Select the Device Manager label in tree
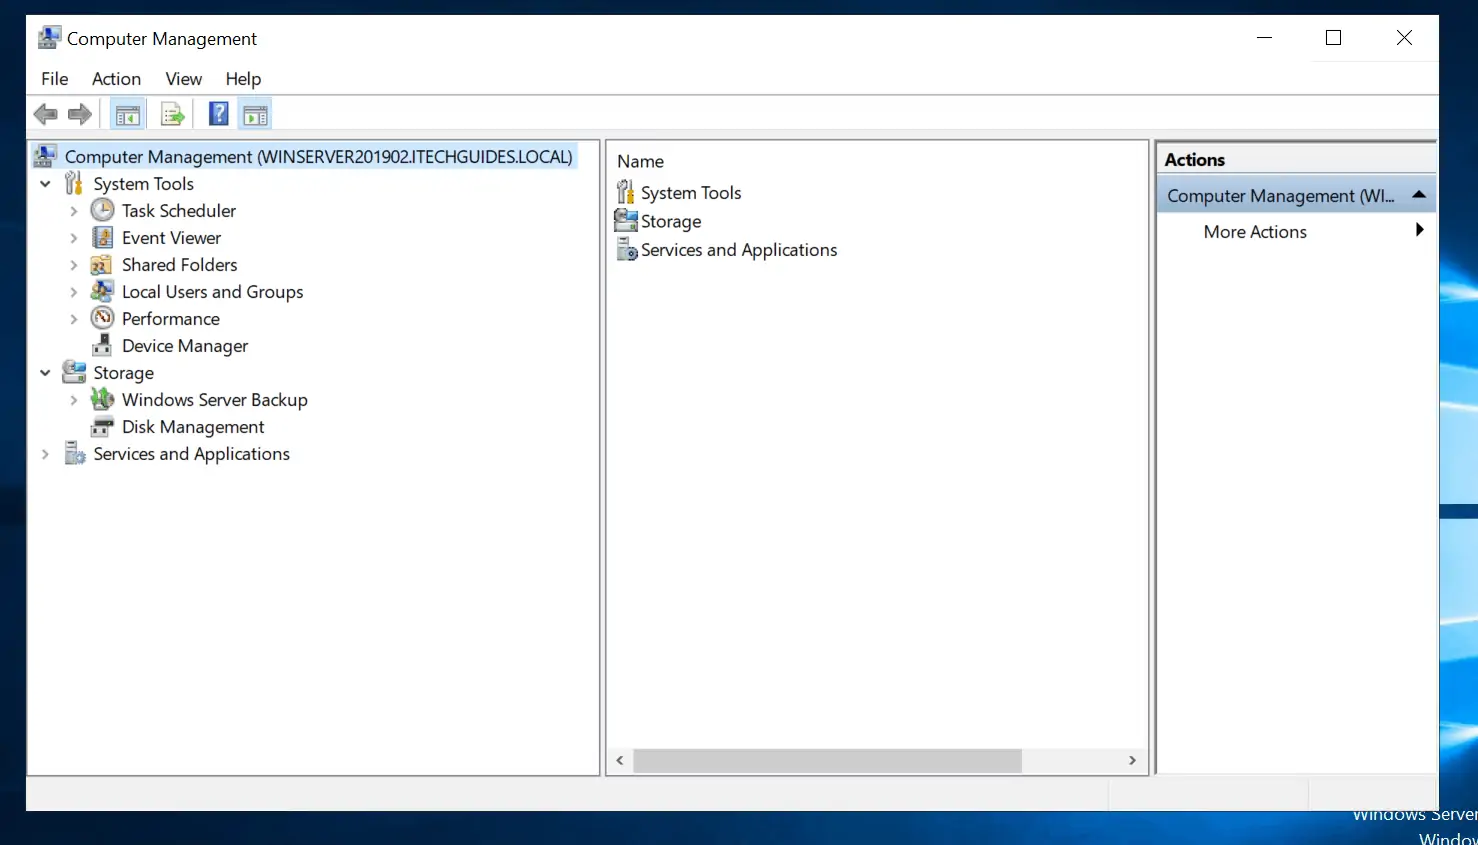Image resolution: width=1478 pixels, height=845 pixels. coord(185,346)
